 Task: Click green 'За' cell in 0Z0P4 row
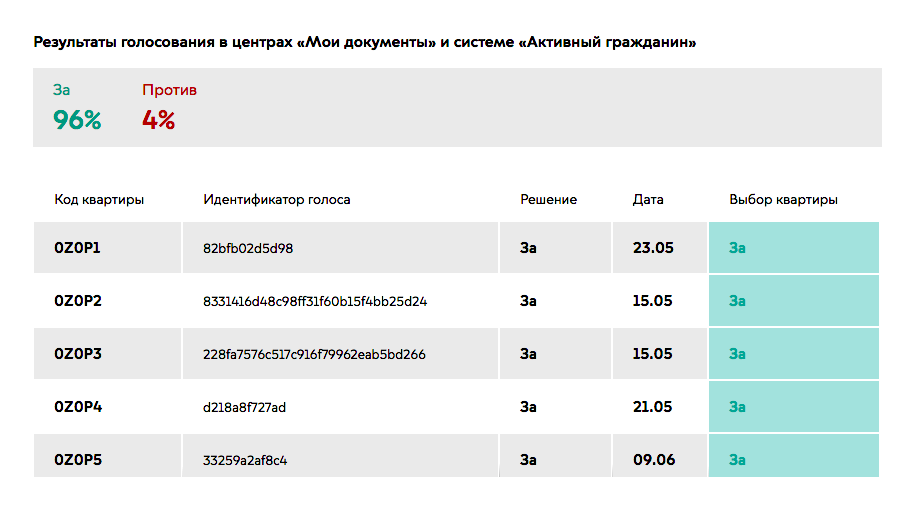click(x=794, y=407)
